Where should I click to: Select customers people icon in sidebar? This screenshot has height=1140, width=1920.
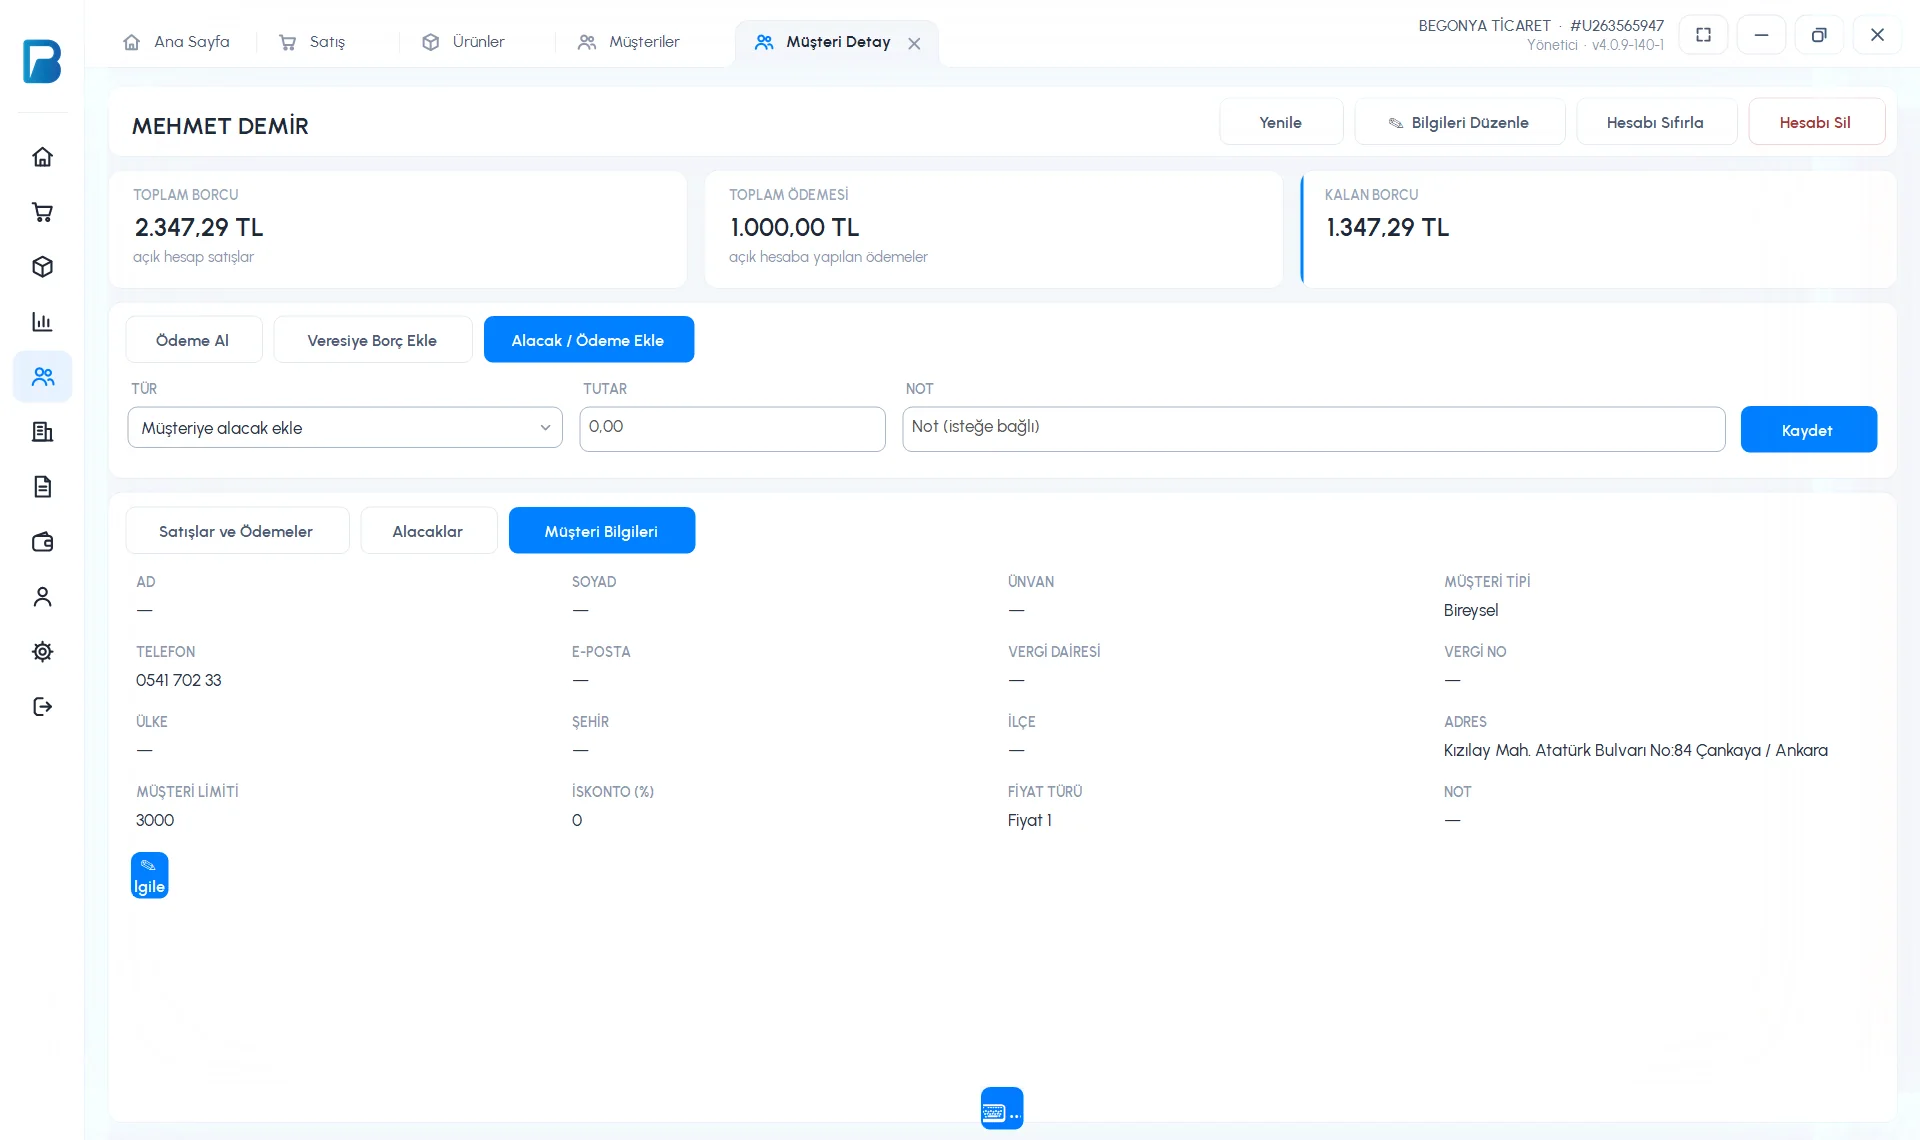tap(42, 377)
